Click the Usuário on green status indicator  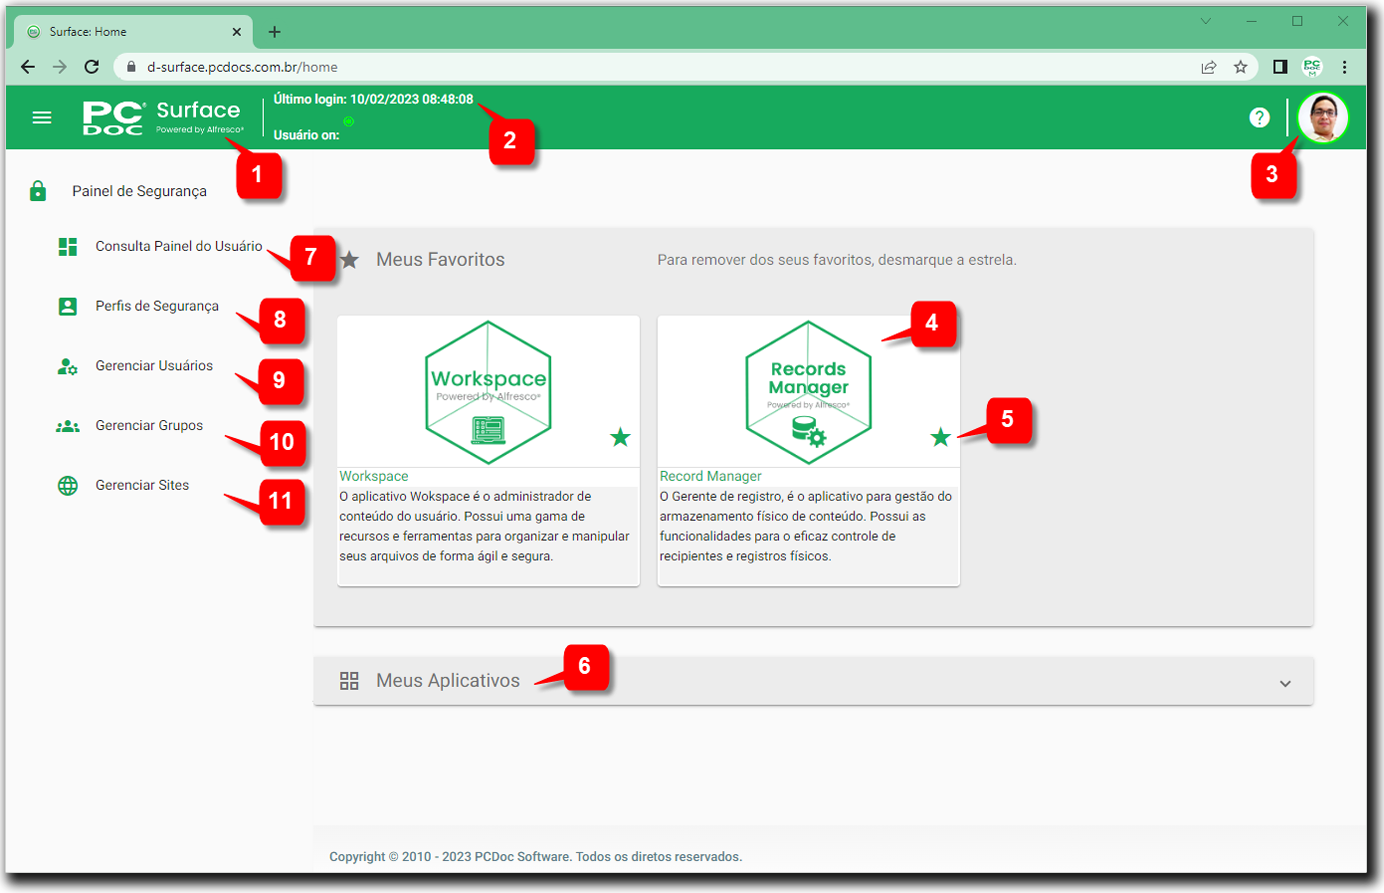click(x=348, y=121)
